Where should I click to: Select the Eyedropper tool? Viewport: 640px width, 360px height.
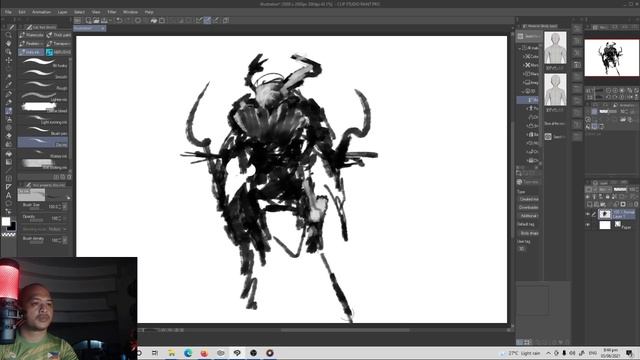tap(9, 85)
